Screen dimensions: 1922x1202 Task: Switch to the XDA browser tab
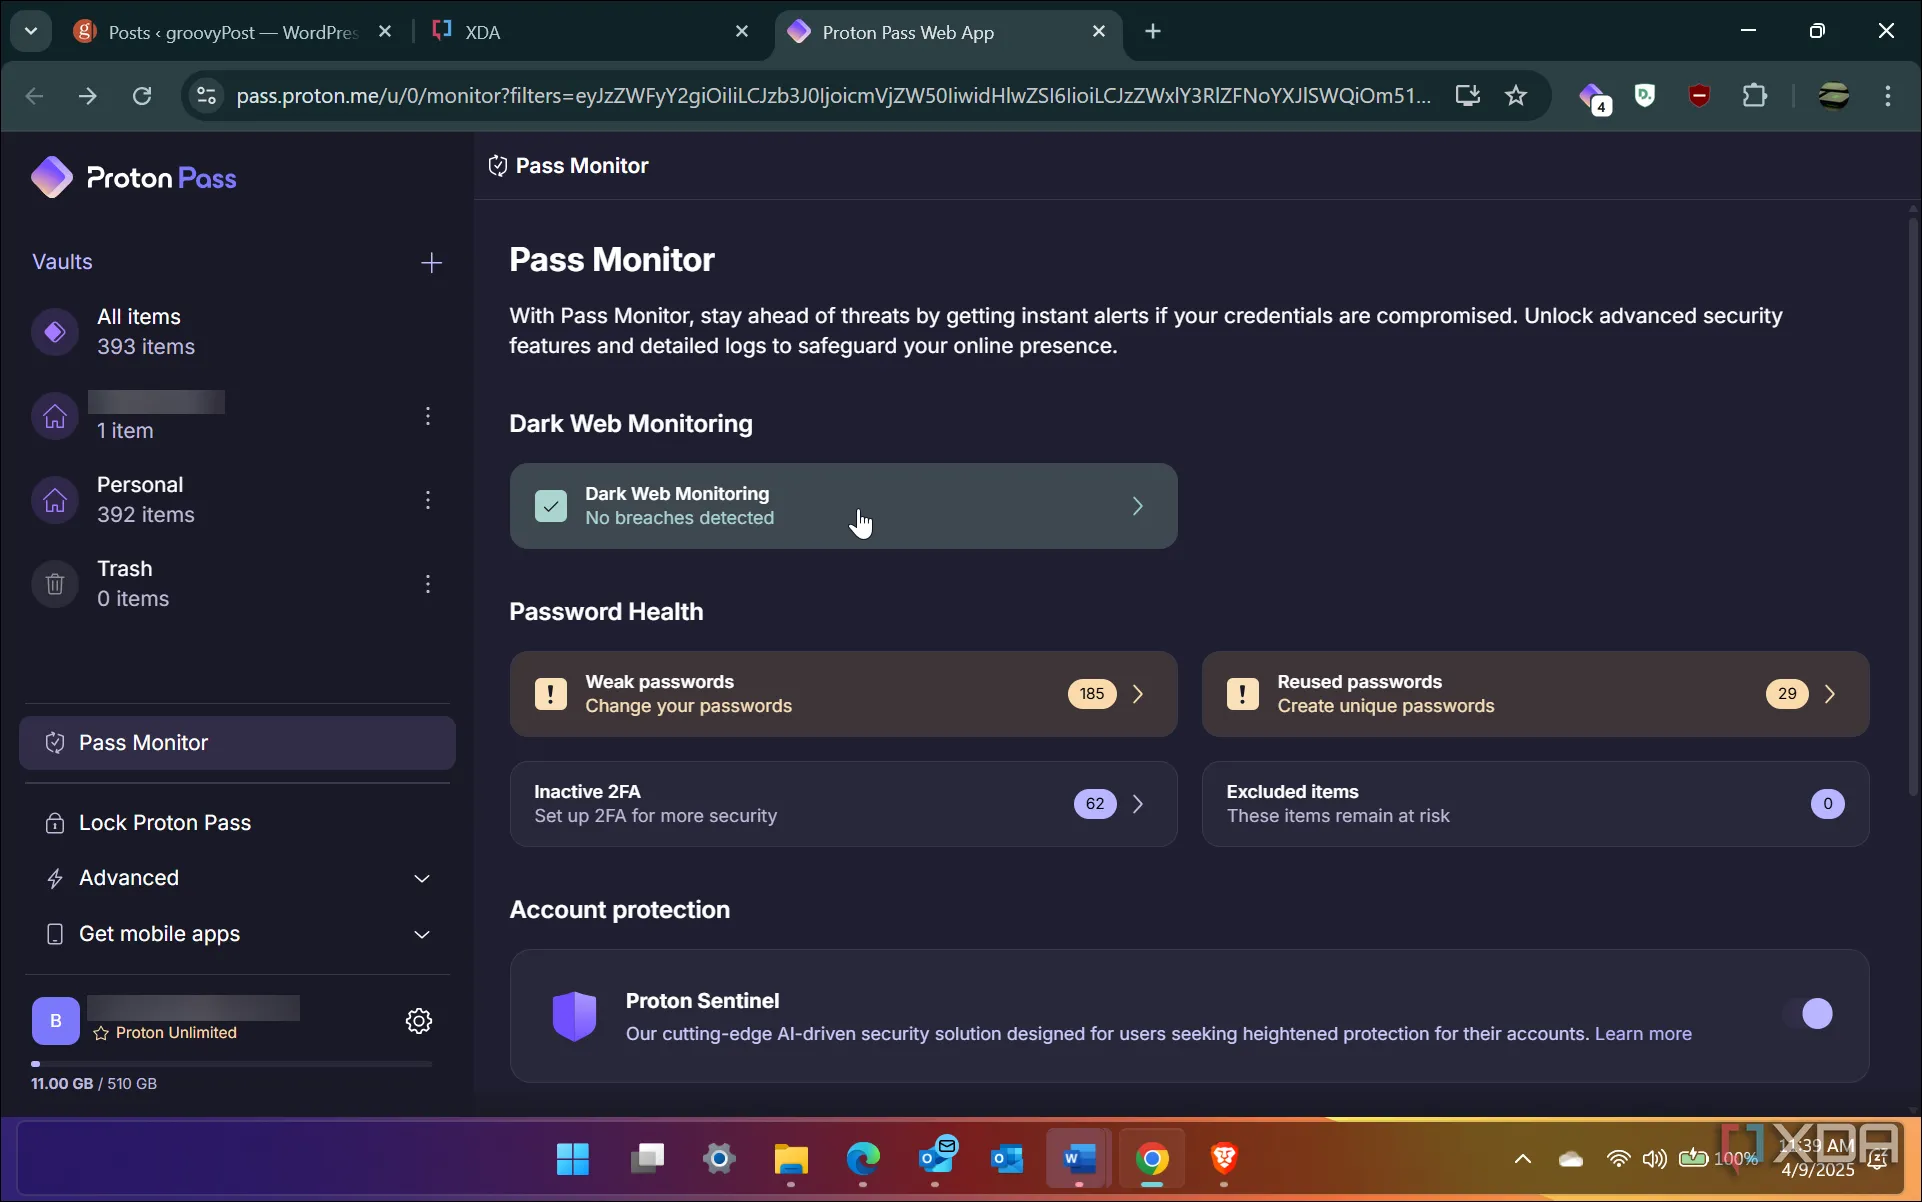pos(590,32)
